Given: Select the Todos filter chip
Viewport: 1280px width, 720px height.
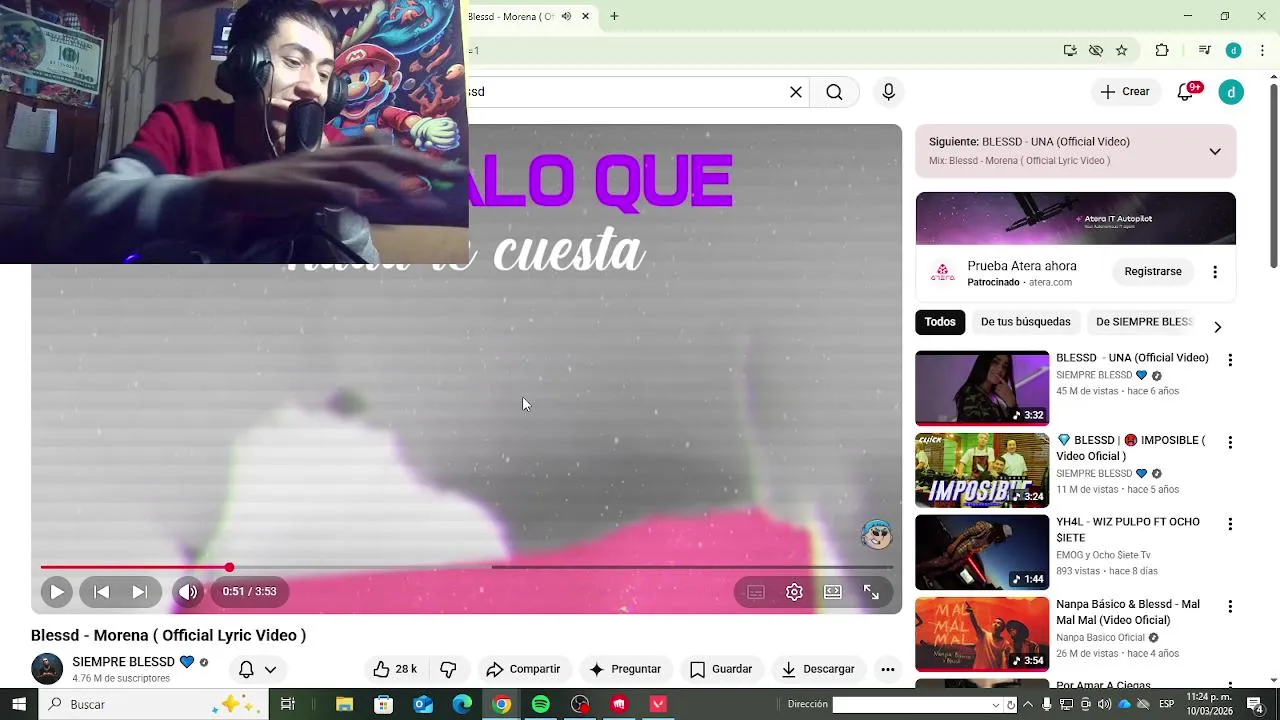Looking at the screenshot, I should coord(940,322).
